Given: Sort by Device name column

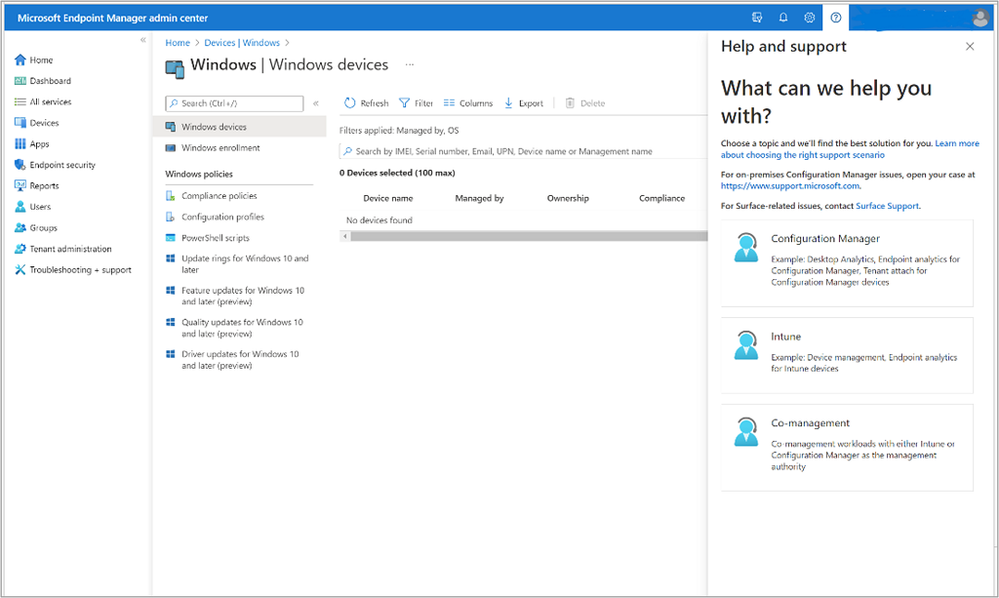Looking at the screenshot, I should coord(388,199).
